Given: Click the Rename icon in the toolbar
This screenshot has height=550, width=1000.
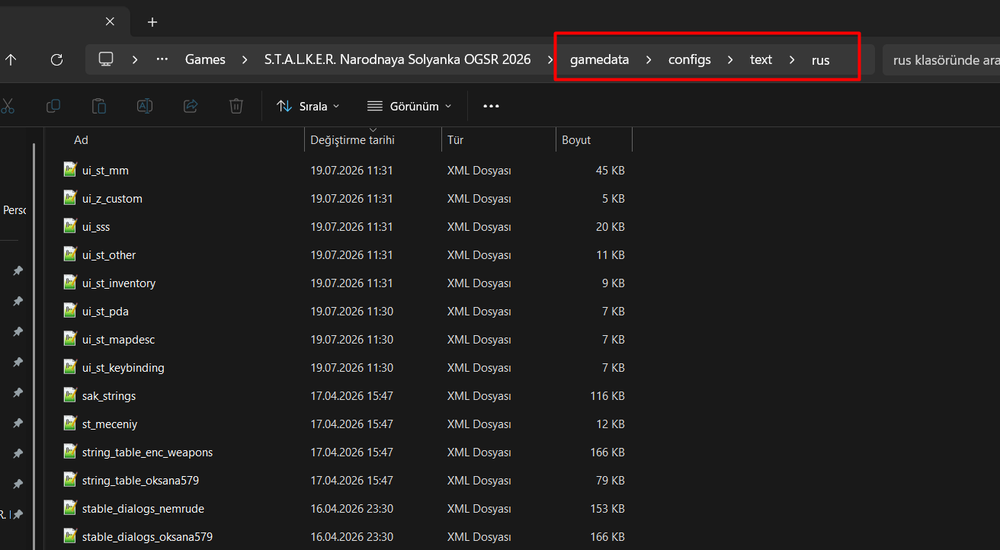Looking at the screenshot, I should (x=145, y=106).
